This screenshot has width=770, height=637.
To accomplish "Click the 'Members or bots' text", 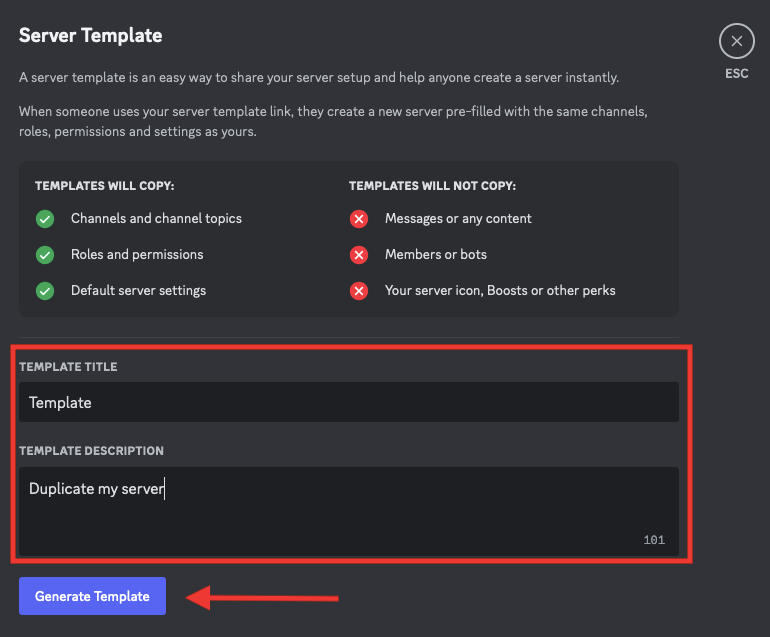I will point(436,254).
